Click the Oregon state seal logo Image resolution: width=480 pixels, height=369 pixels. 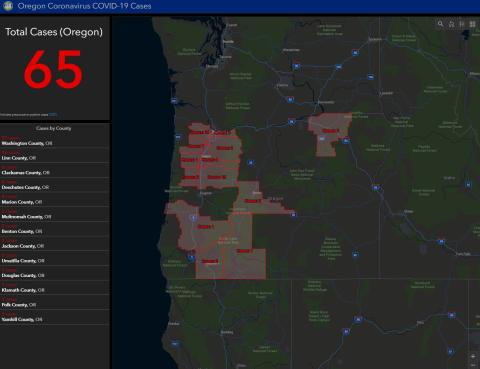[8, 6]
